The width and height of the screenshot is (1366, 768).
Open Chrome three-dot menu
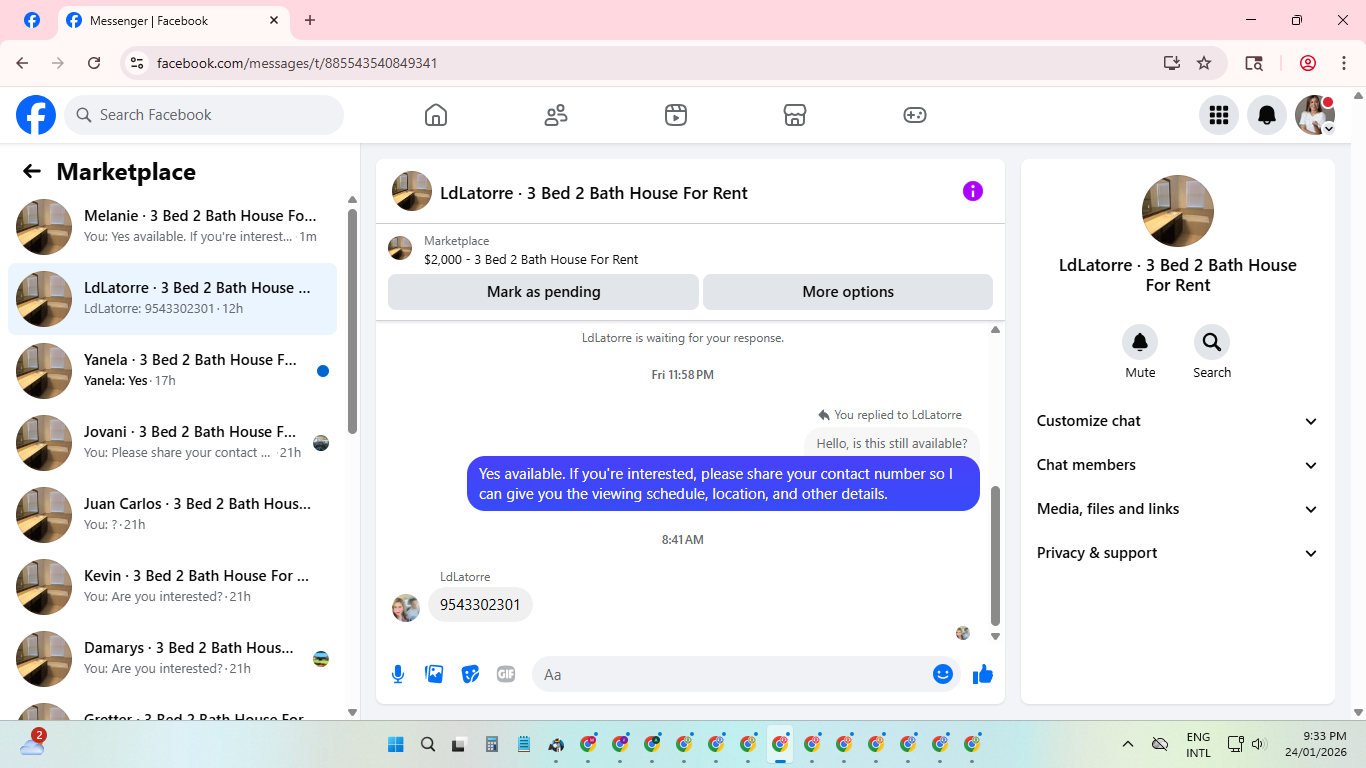[x=1344, y=63]
